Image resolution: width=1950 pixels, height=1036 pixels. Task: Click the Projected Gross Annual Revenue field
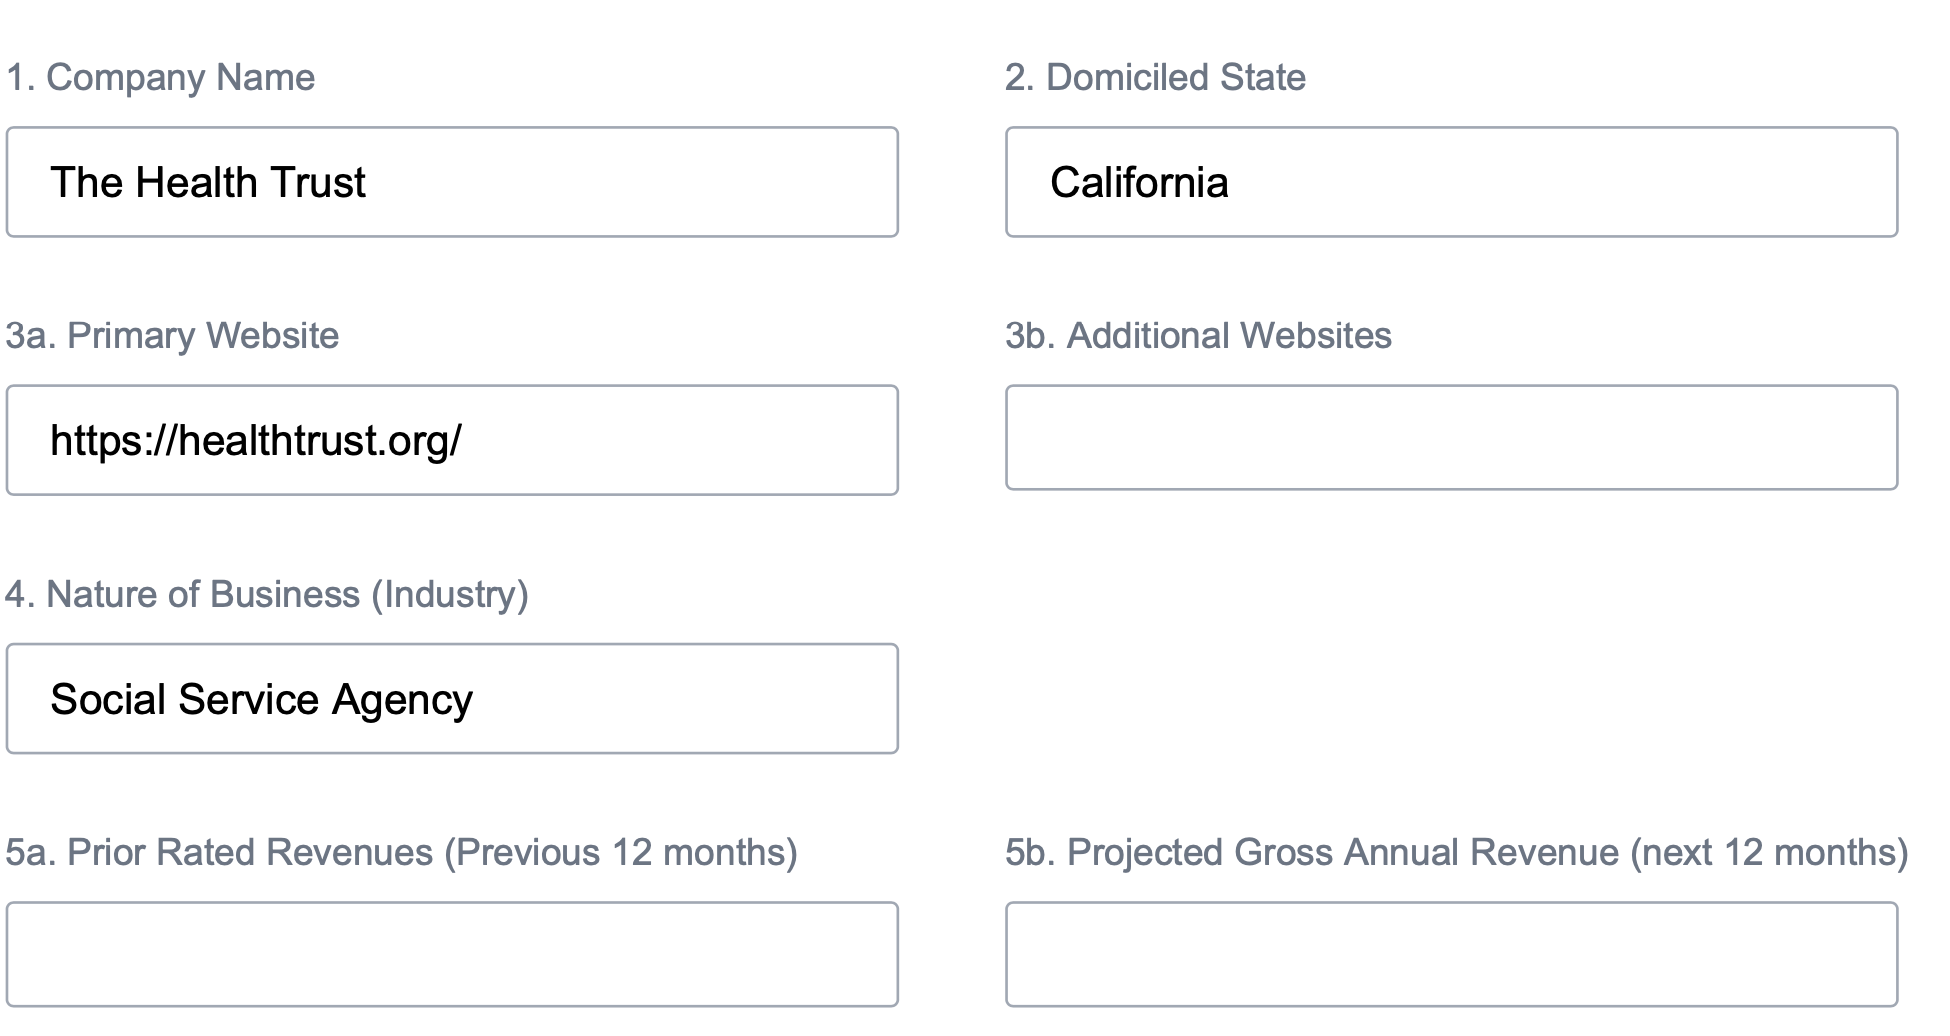coord(1451,954)
